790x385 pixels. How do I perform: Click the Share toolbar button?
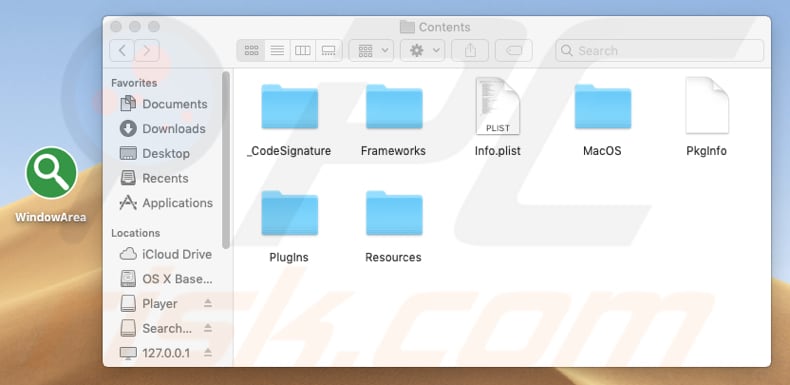470,50
